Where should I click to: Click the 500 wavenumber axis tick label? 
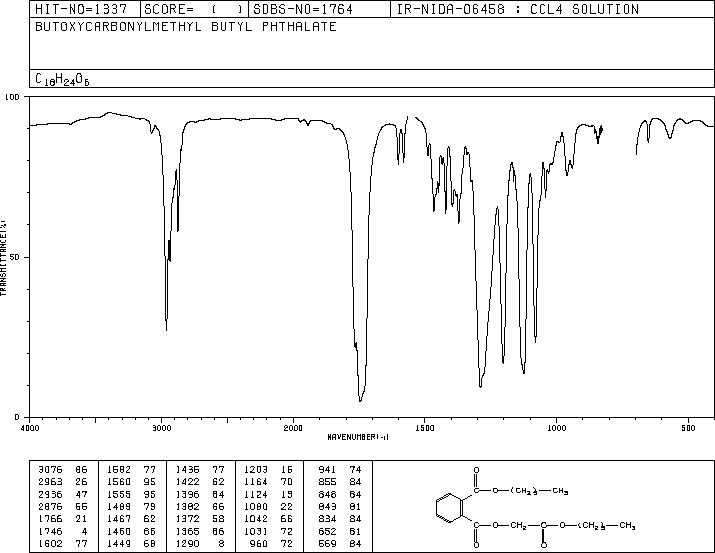pos(688,428)
